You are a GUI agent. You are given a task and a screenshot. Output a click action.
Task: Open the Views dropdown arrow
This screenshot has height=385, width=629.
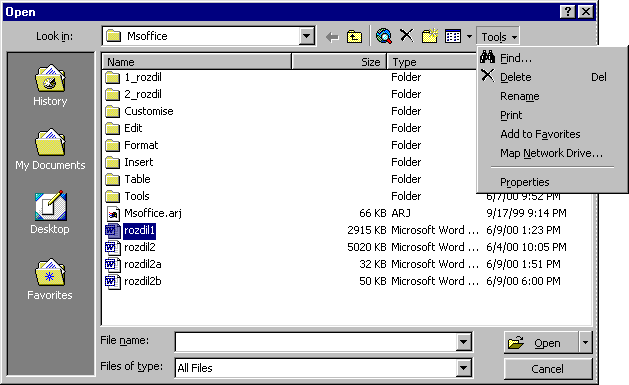(x=469, y=37)
